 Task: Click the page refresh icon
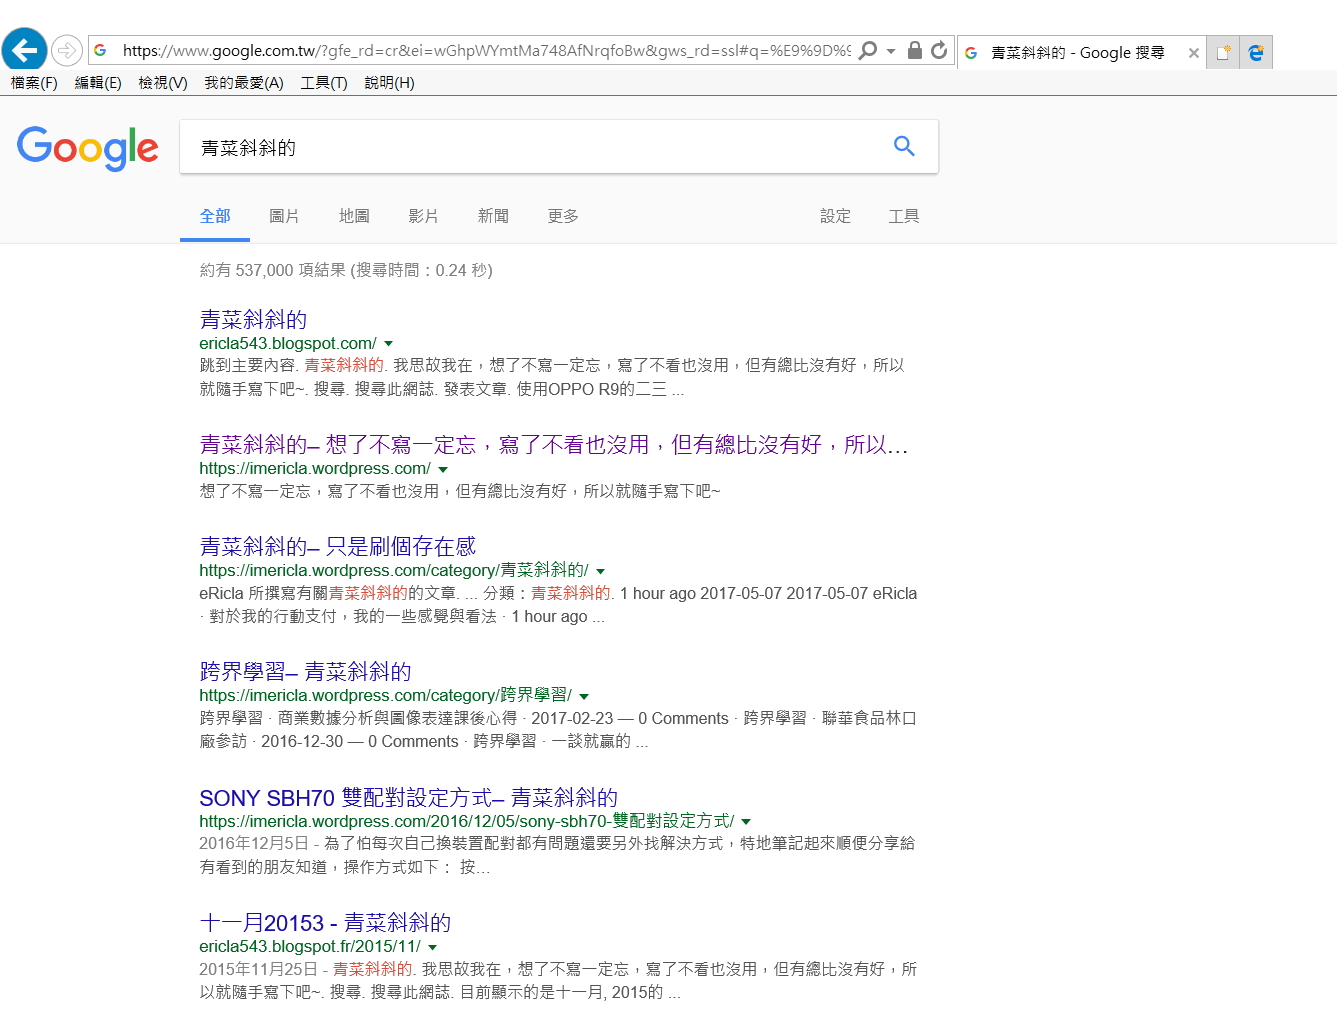pos(939,50)
